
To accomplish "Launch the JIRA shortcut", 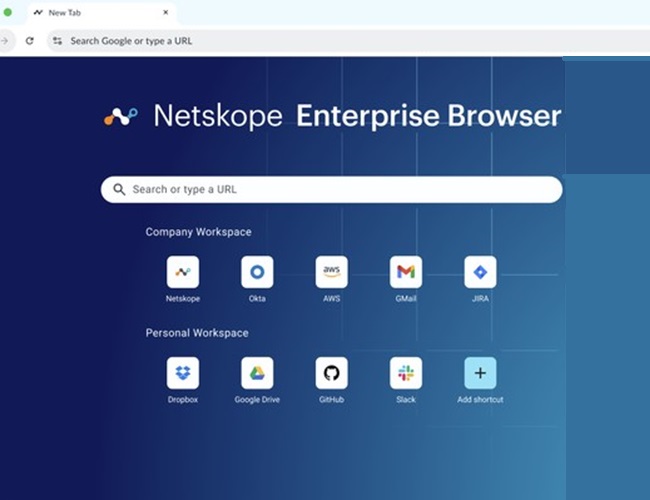I will pyautogui.click(x=480, y=272).
